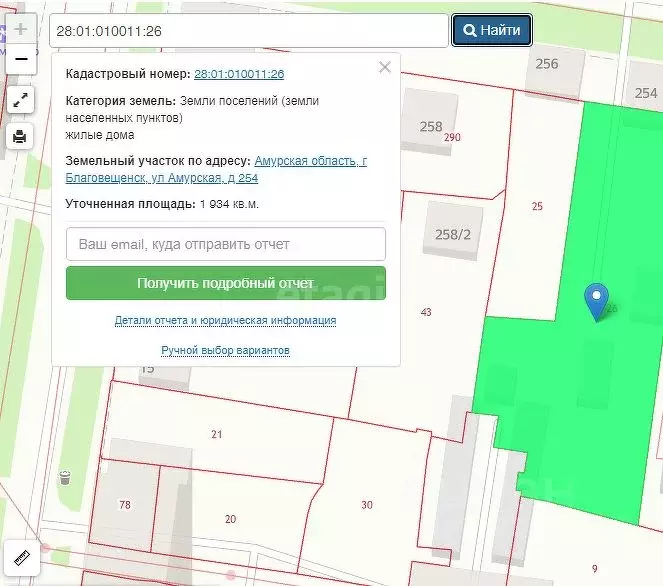Select parcel number 30 on map
The height and width of the screenshot is (586, 663).
367,505
